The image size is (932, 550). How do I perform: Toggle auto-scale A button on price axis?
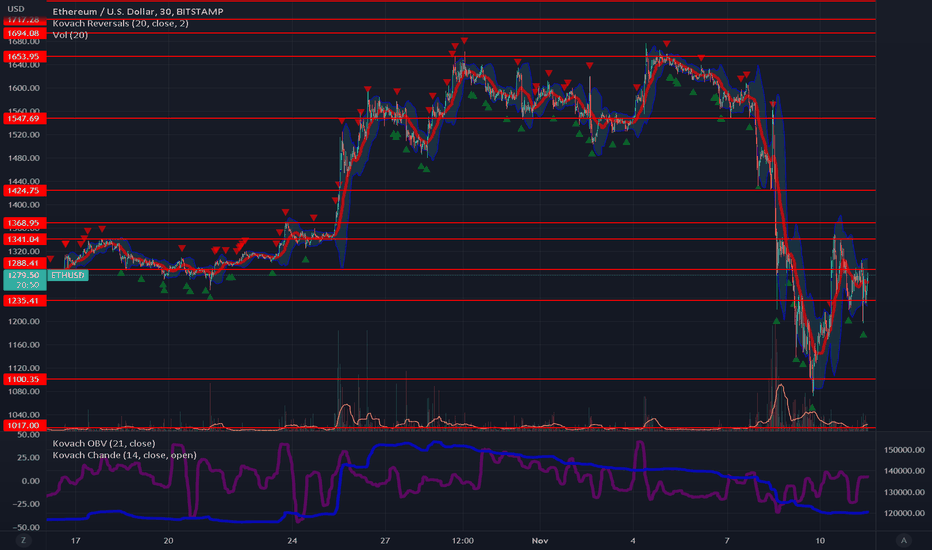(904, 540)
